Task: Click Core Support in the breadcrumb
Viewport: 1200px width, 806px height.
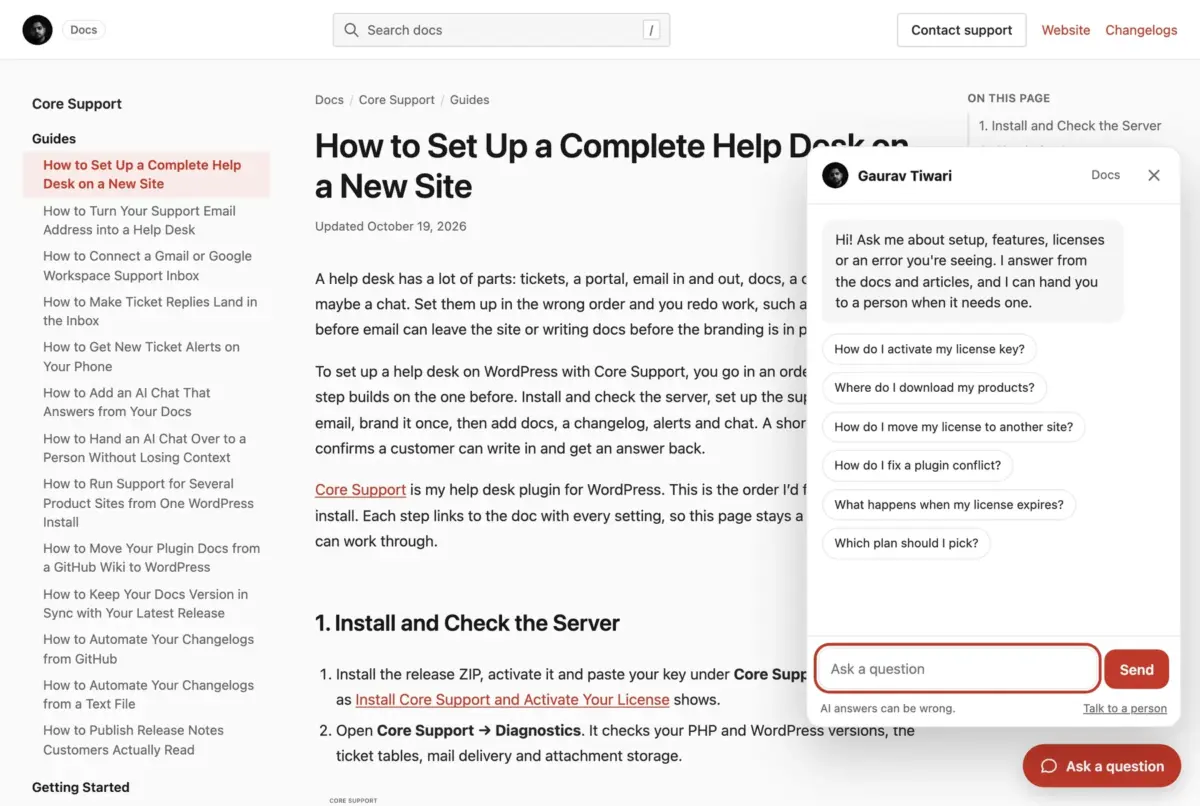Action: (397, 100)
